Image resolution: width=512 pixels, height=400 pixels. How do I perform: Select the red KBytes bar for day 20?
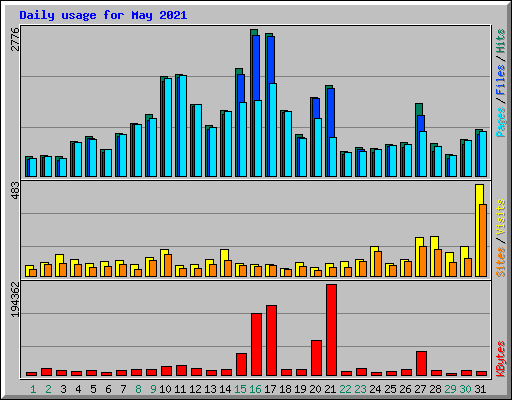coord(316,358)
